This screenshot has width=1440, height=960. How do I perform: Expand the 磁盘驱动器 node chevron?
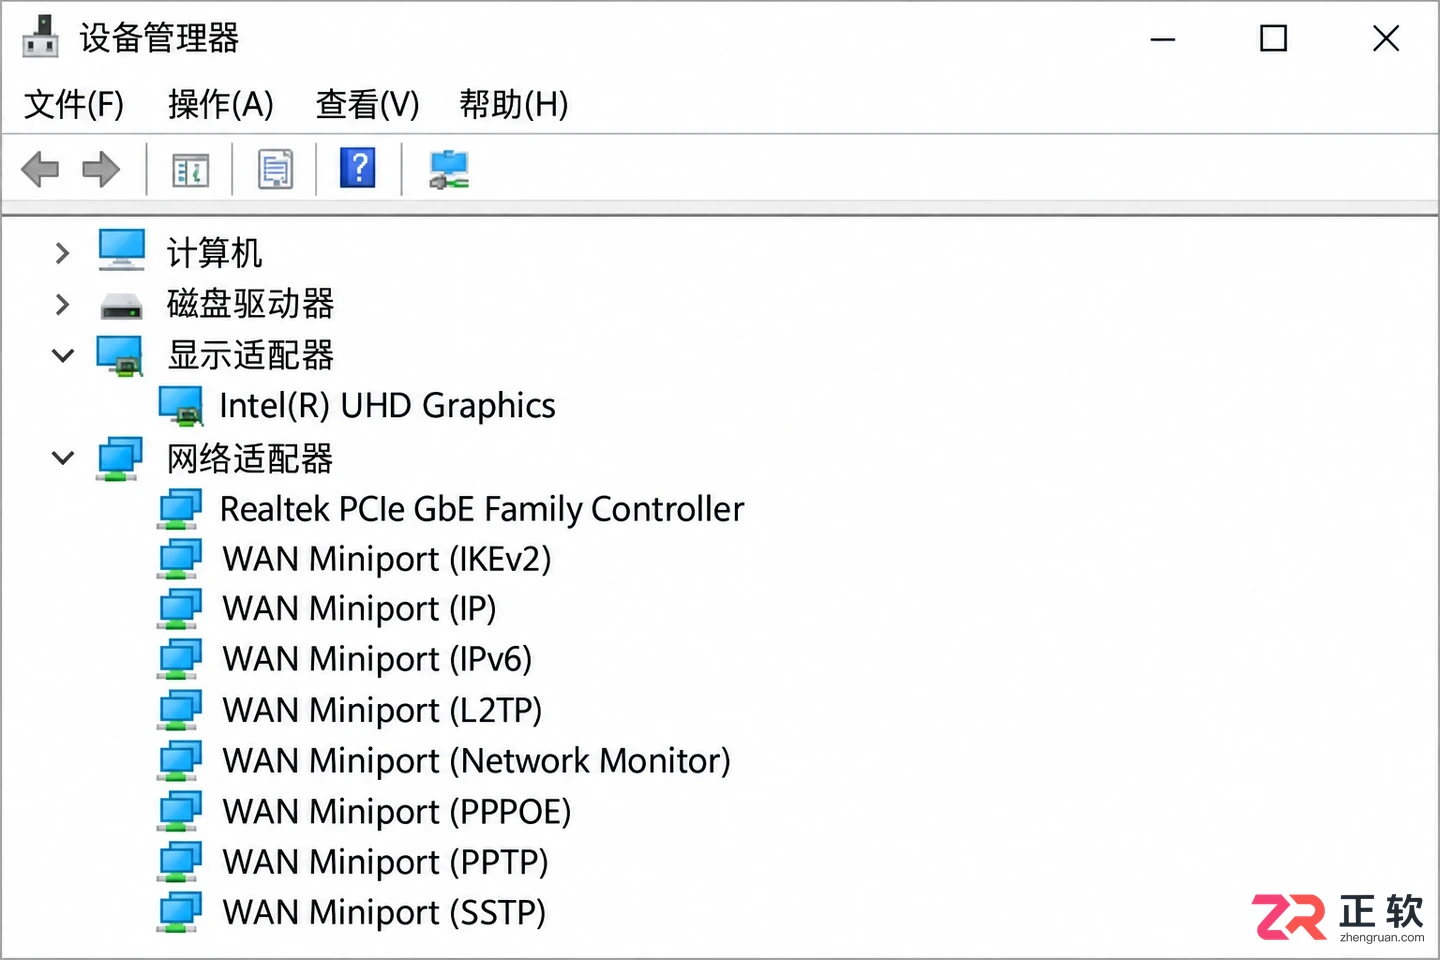point(62,304)
